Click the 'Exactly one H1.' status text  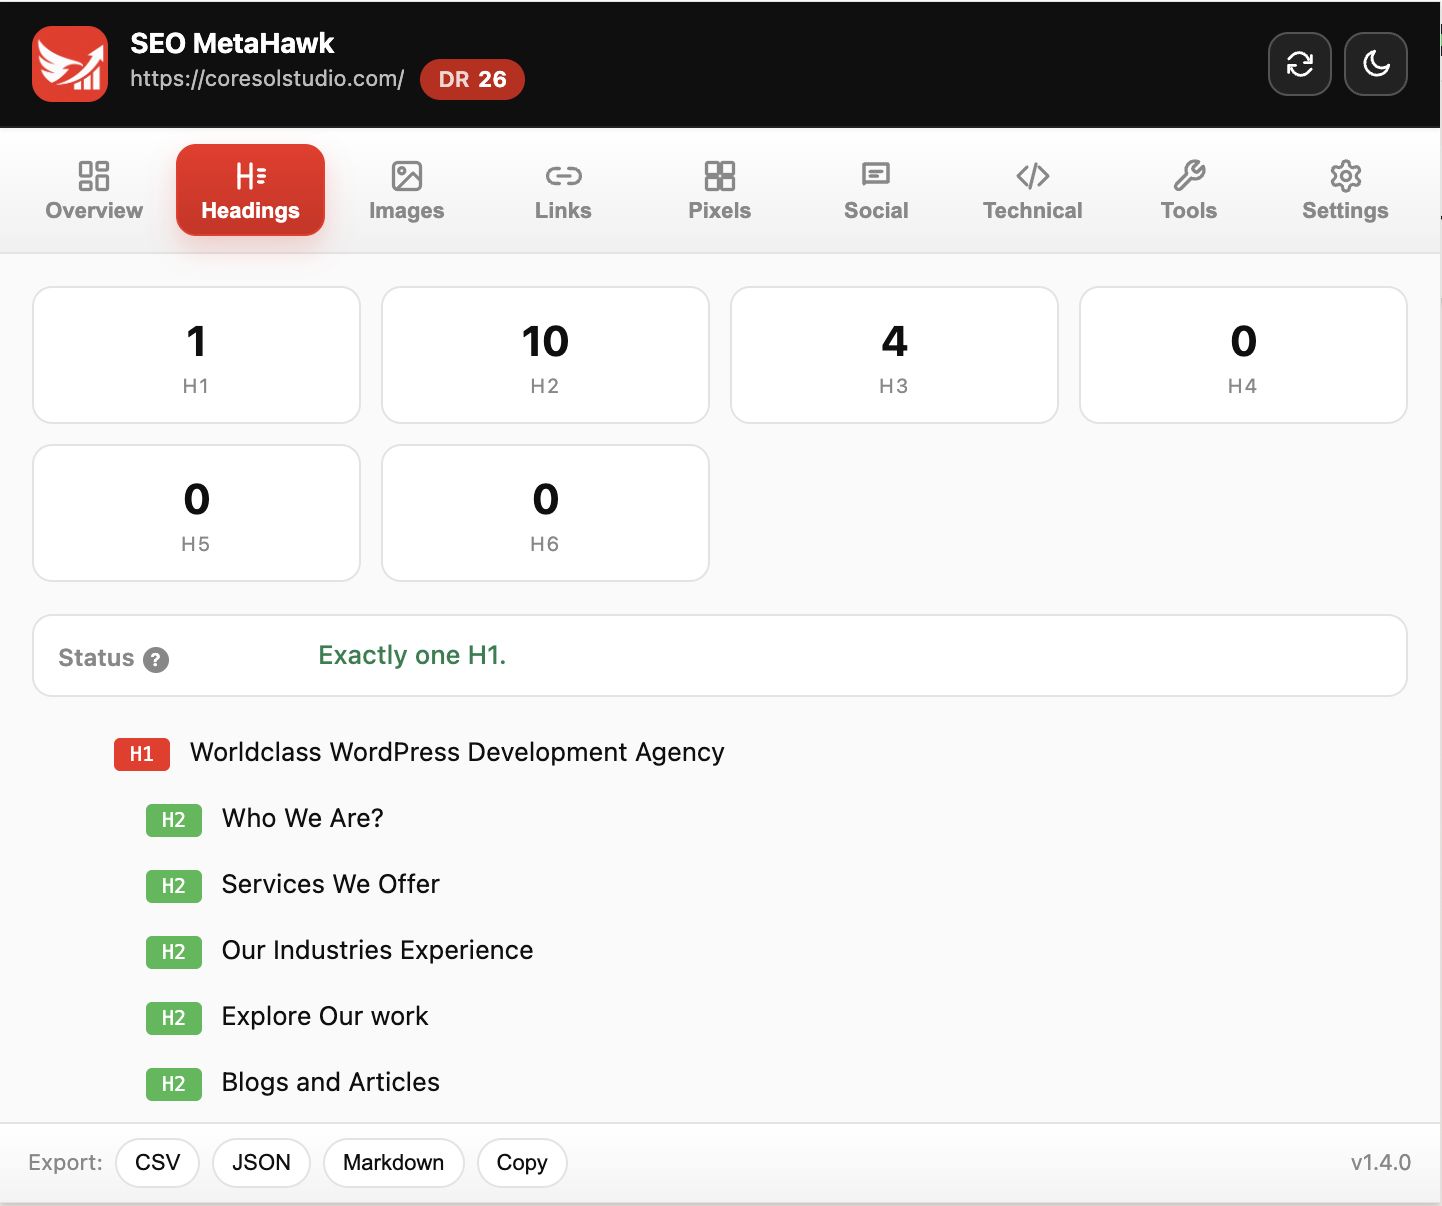tap(412, 655)
